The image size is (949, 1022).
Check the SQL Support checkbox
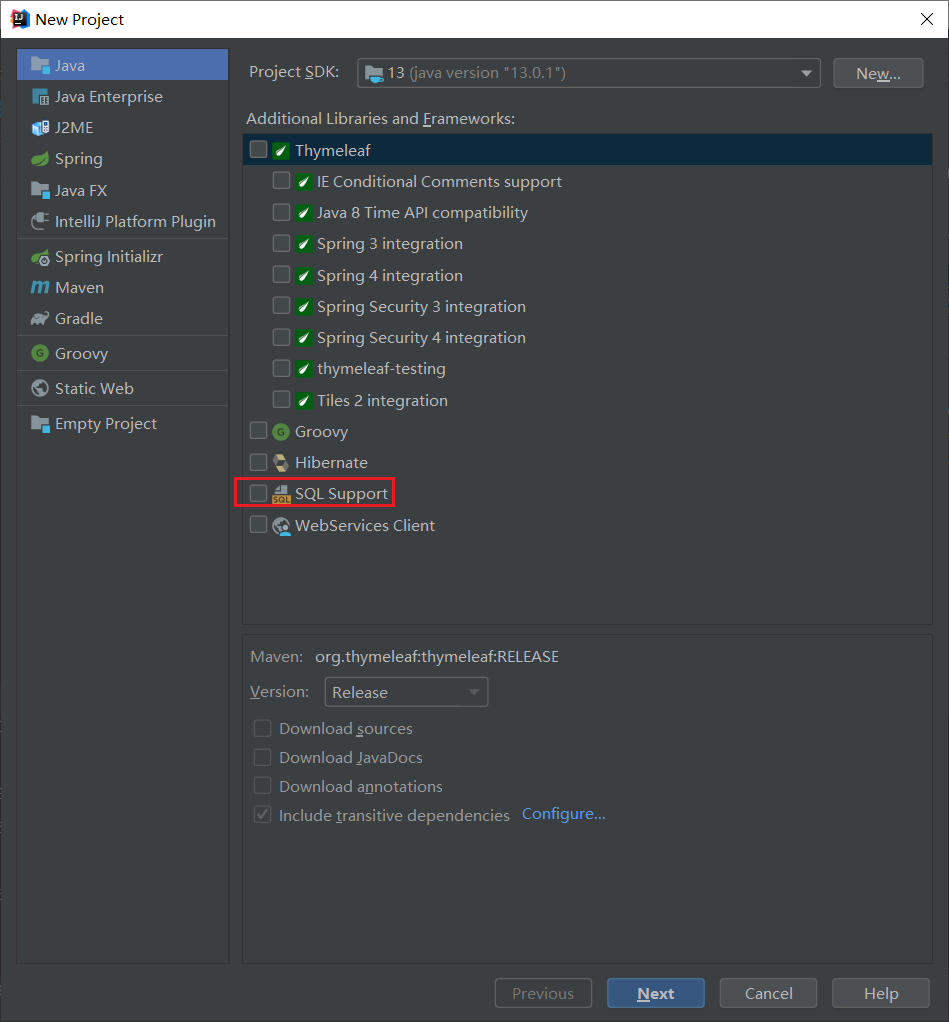coord(259,493)
